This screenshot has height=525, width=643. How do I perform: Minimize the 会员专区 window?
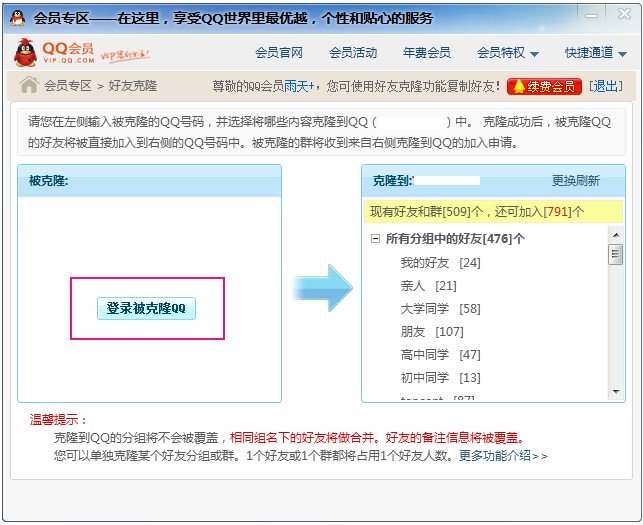coord(591,16)
